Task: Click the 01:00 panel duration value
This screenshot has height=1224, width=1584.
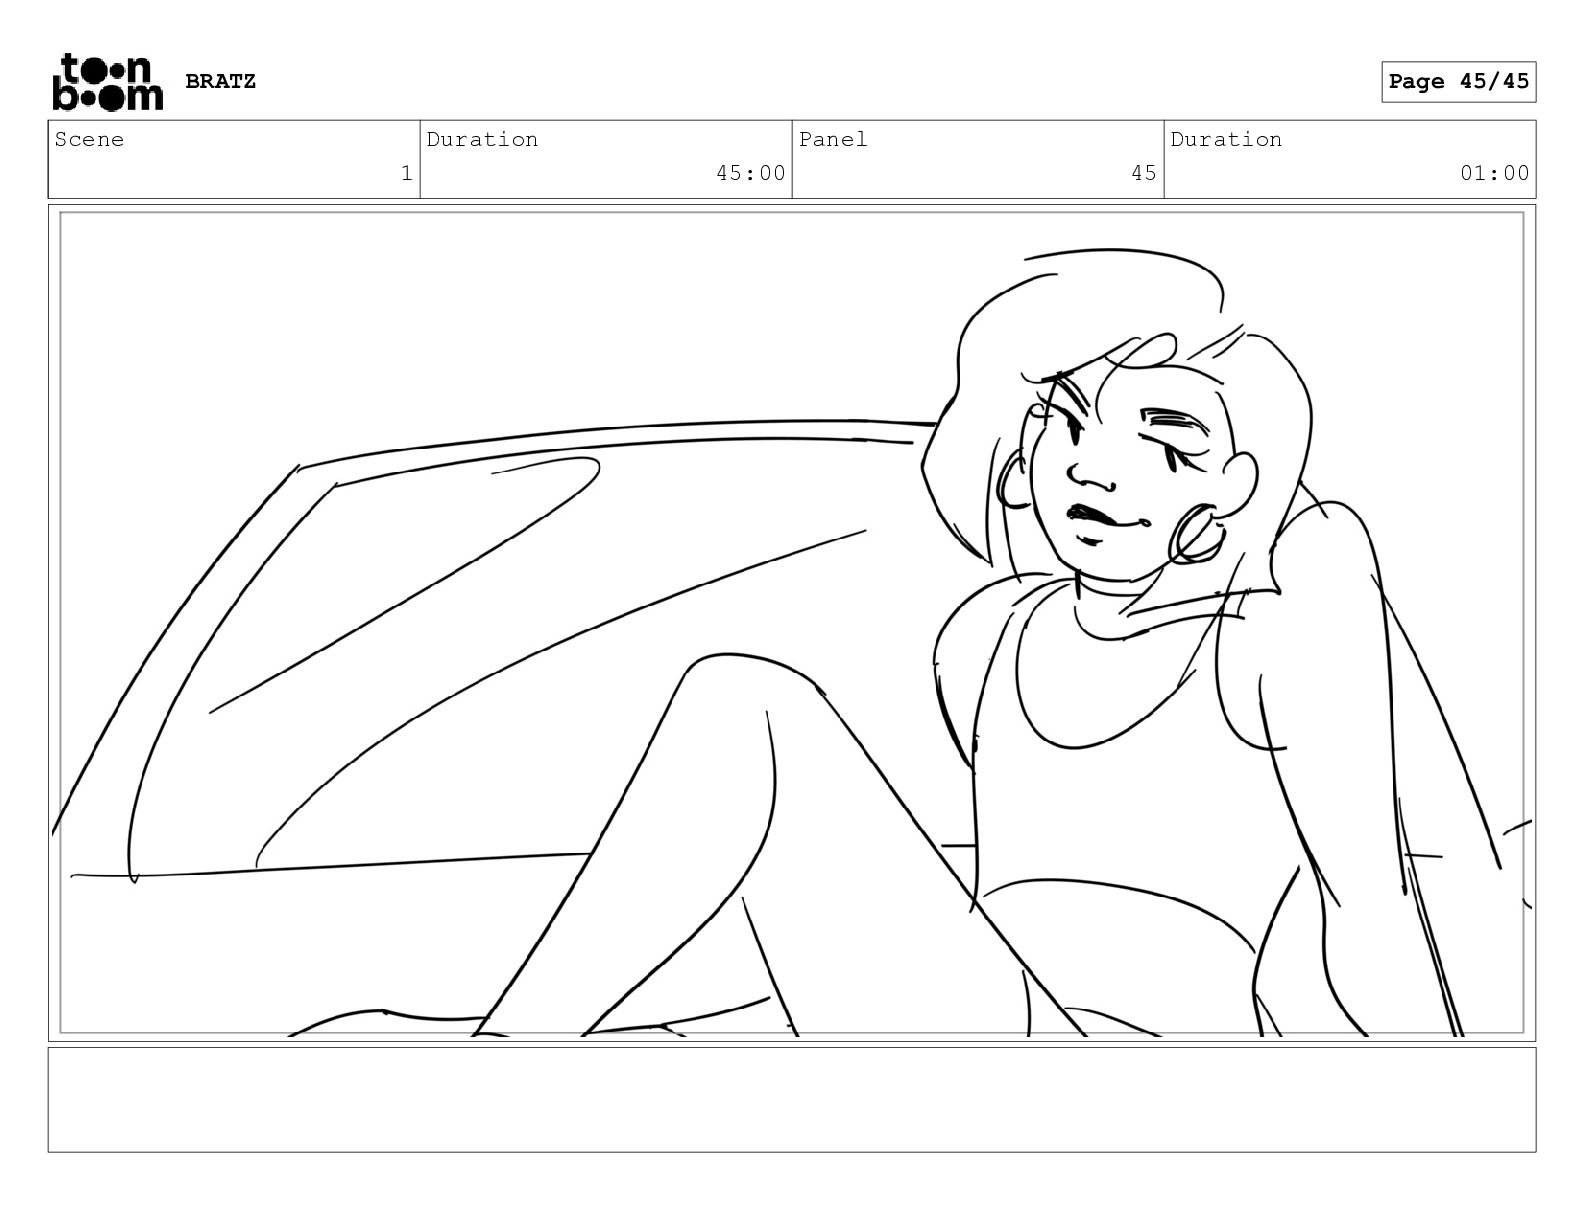Action: (1494, 173)
